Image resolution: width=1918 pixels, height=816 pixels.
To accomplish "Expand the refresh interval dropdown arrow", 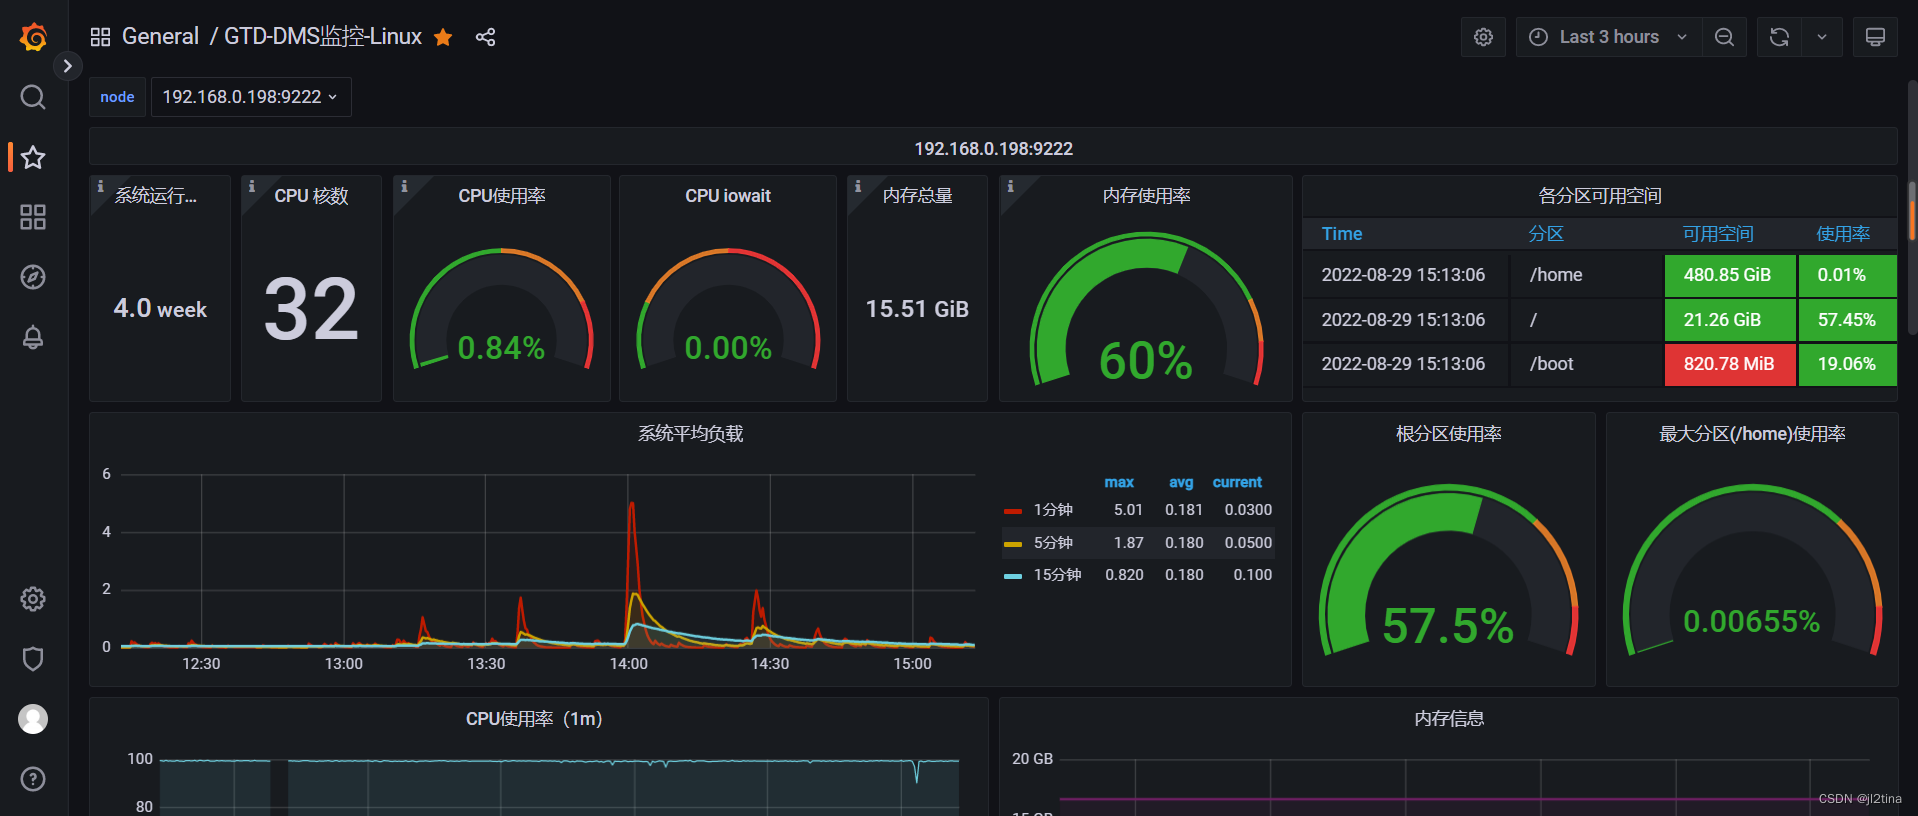I will click(1822, 37).
